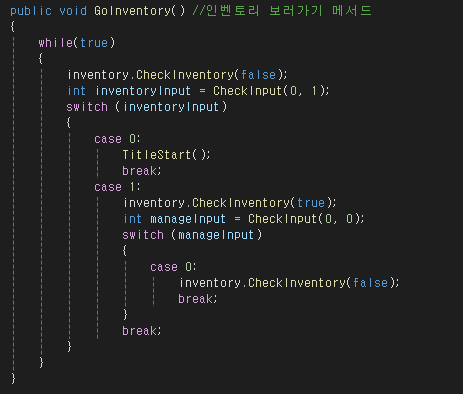Click 'switch' before (manageInput)
Viewport: 463px width, 394px height.
pos(143,235)
